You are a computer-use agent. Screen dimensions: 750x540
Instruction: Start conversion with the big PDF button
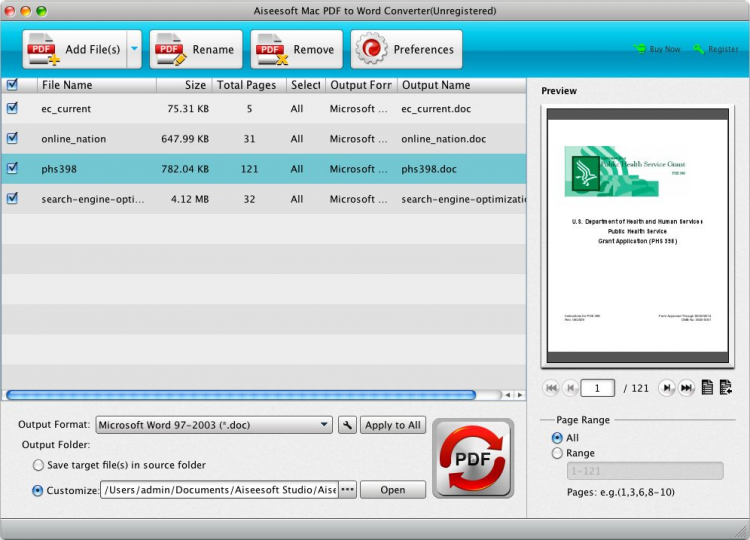pos(473,458)
